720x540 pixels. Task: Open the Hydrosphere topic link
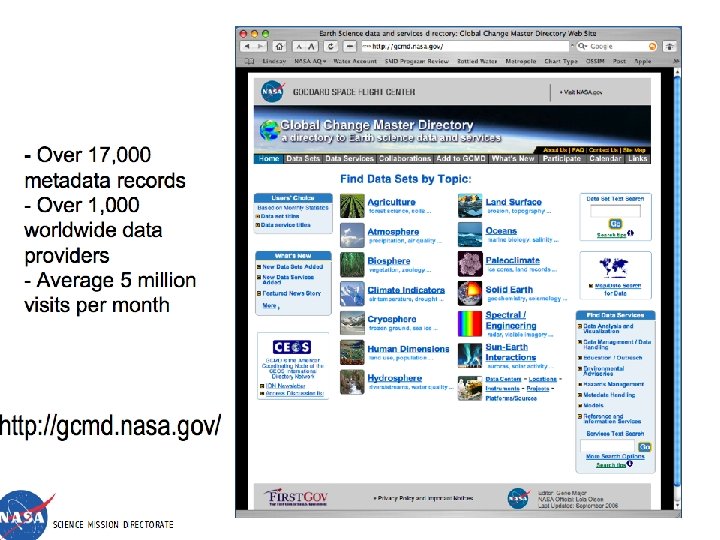[394, 378]
